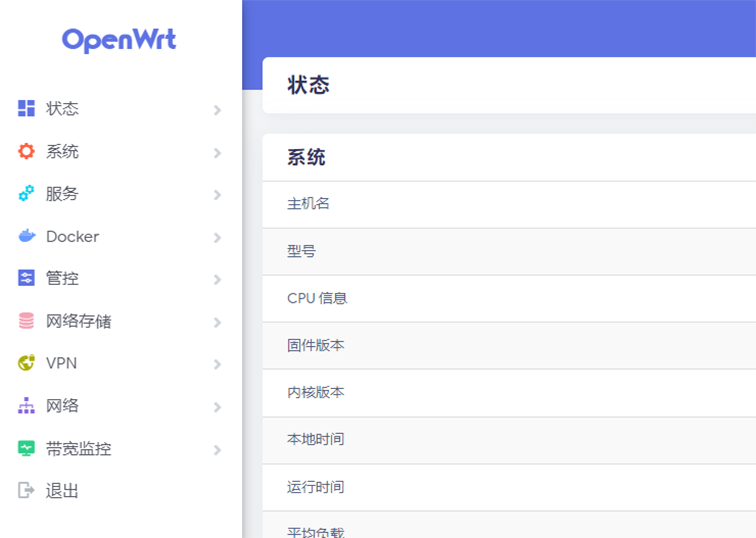Screen dimensions: 756x538
Task: Select the 型号 row label
Action: tap(301, 251)
